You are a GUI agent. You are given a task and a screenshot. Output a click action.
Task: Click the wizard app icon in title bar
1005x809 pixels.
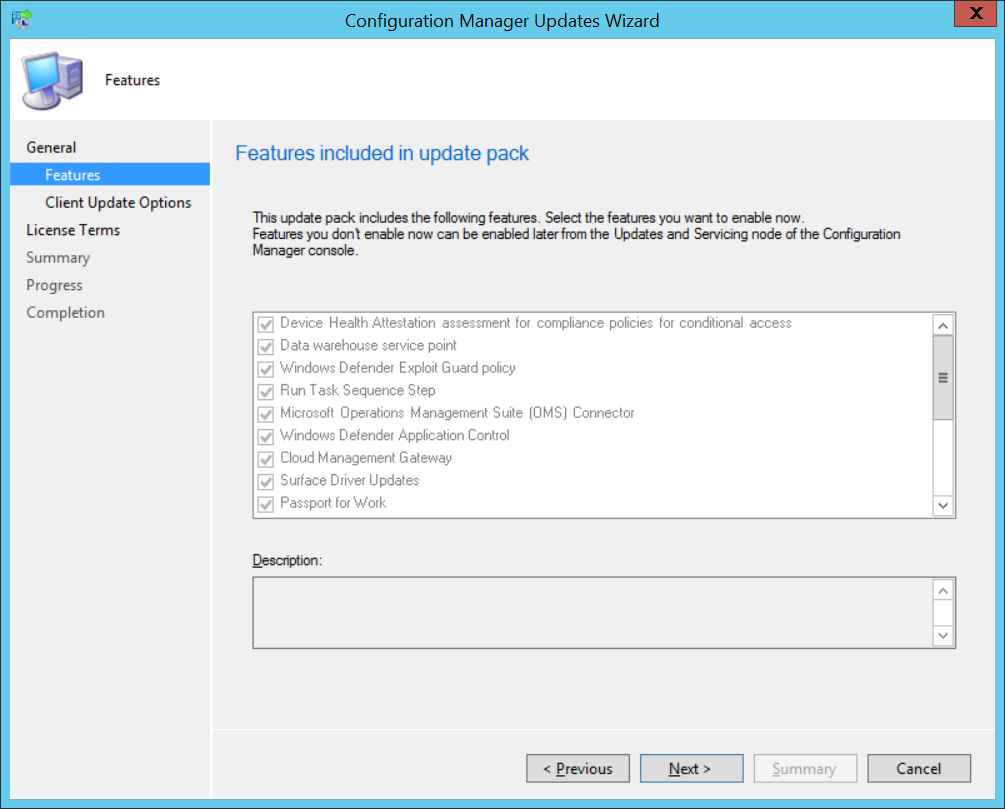(x=21, y=19)
